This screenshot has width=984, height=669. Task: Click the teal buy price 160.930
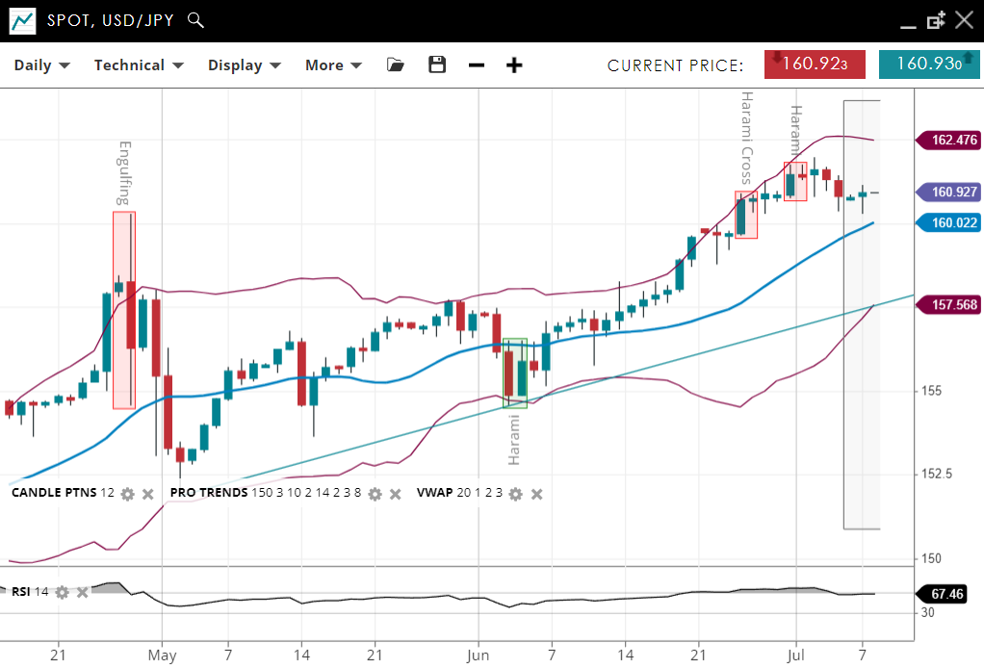coord(929,64)
